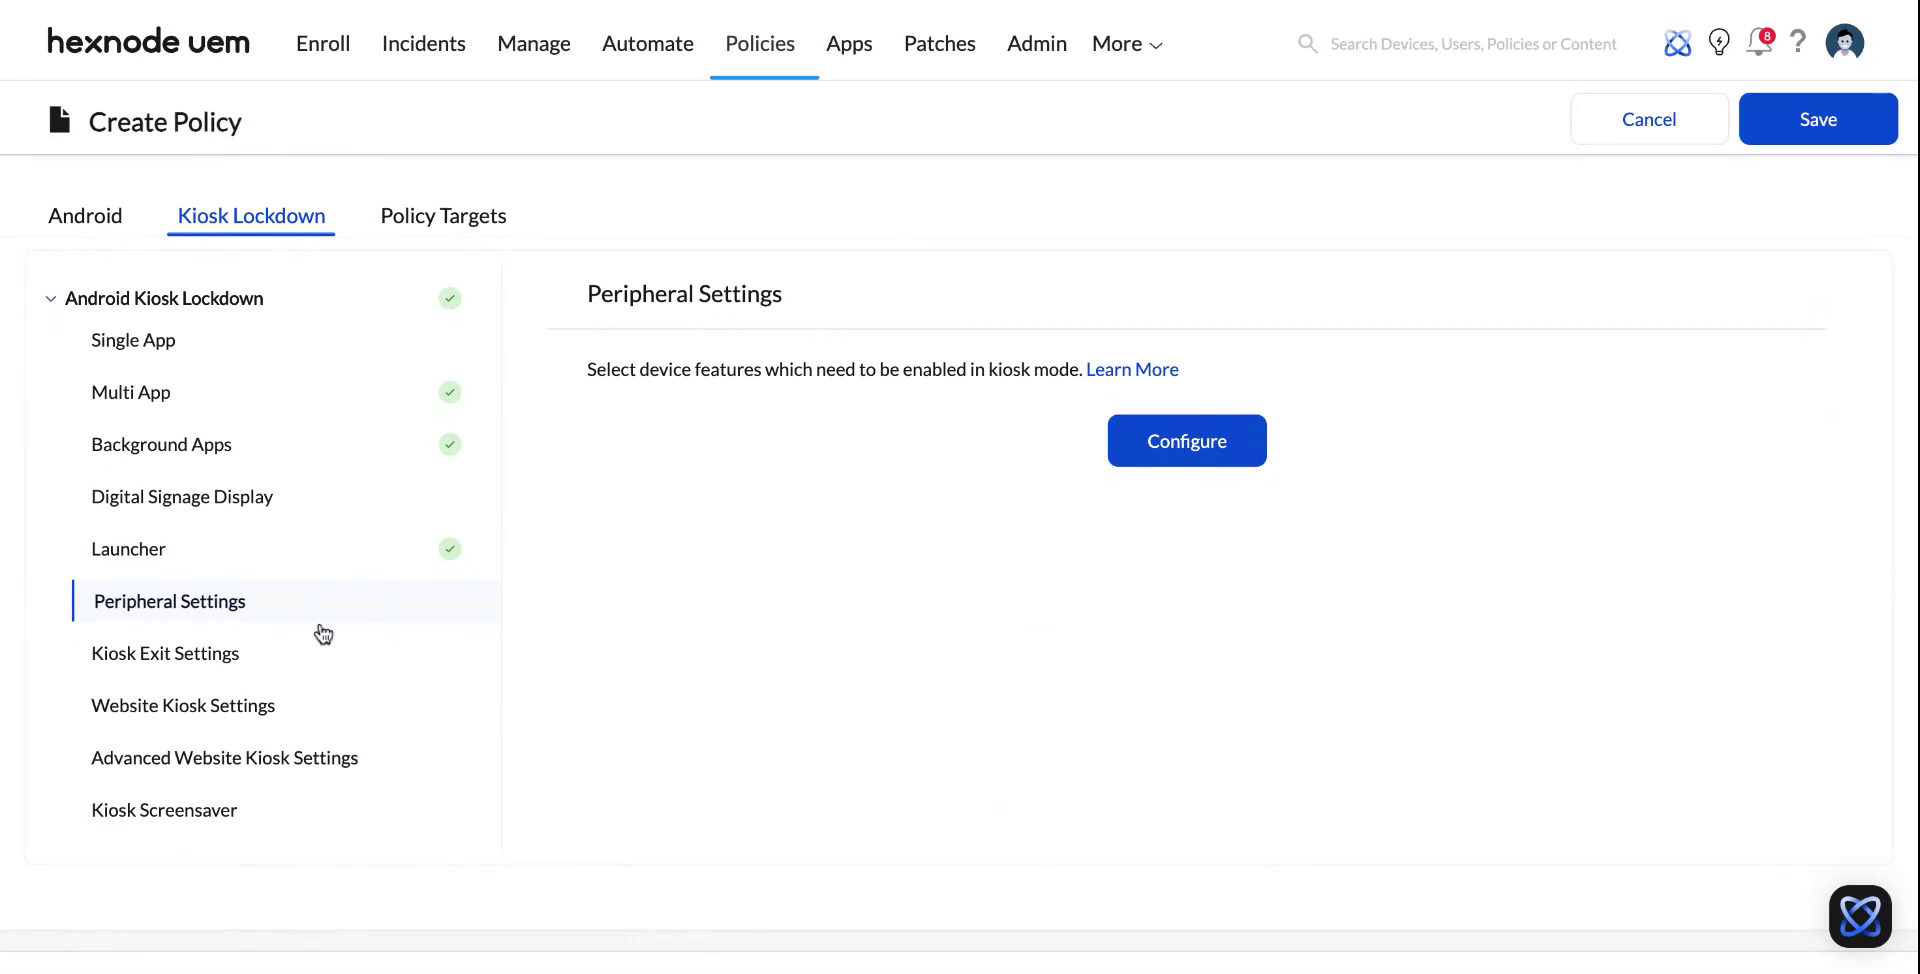Click the search magnifier icon
The width and height of the screenshot is (1920, 974).
point(1306,43)
